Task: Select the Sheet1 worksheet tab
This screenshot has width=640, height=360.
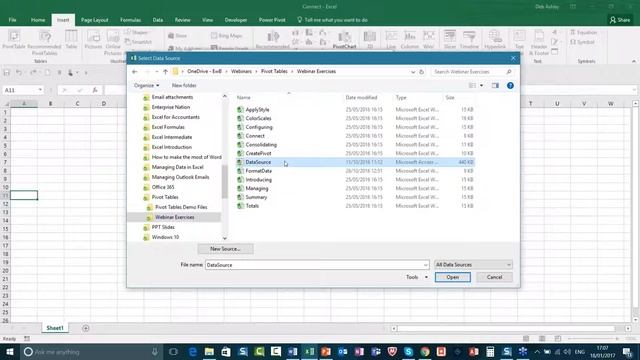Action: [55, 328]
